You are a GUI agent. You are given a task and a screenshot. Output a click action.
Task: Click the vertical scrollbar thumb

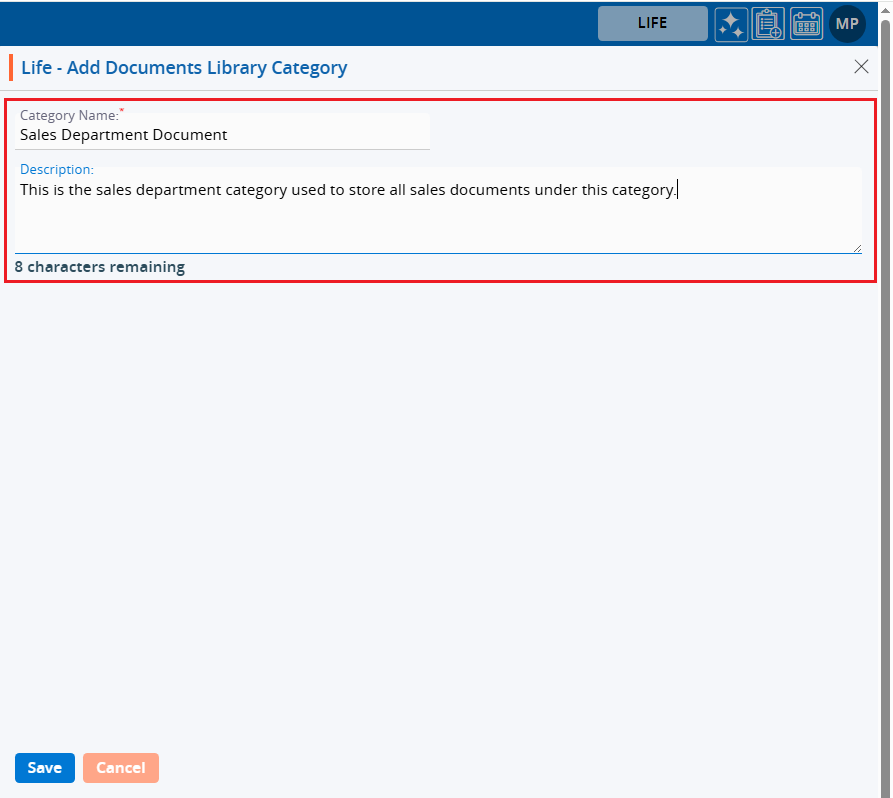(x=885, y=400)
